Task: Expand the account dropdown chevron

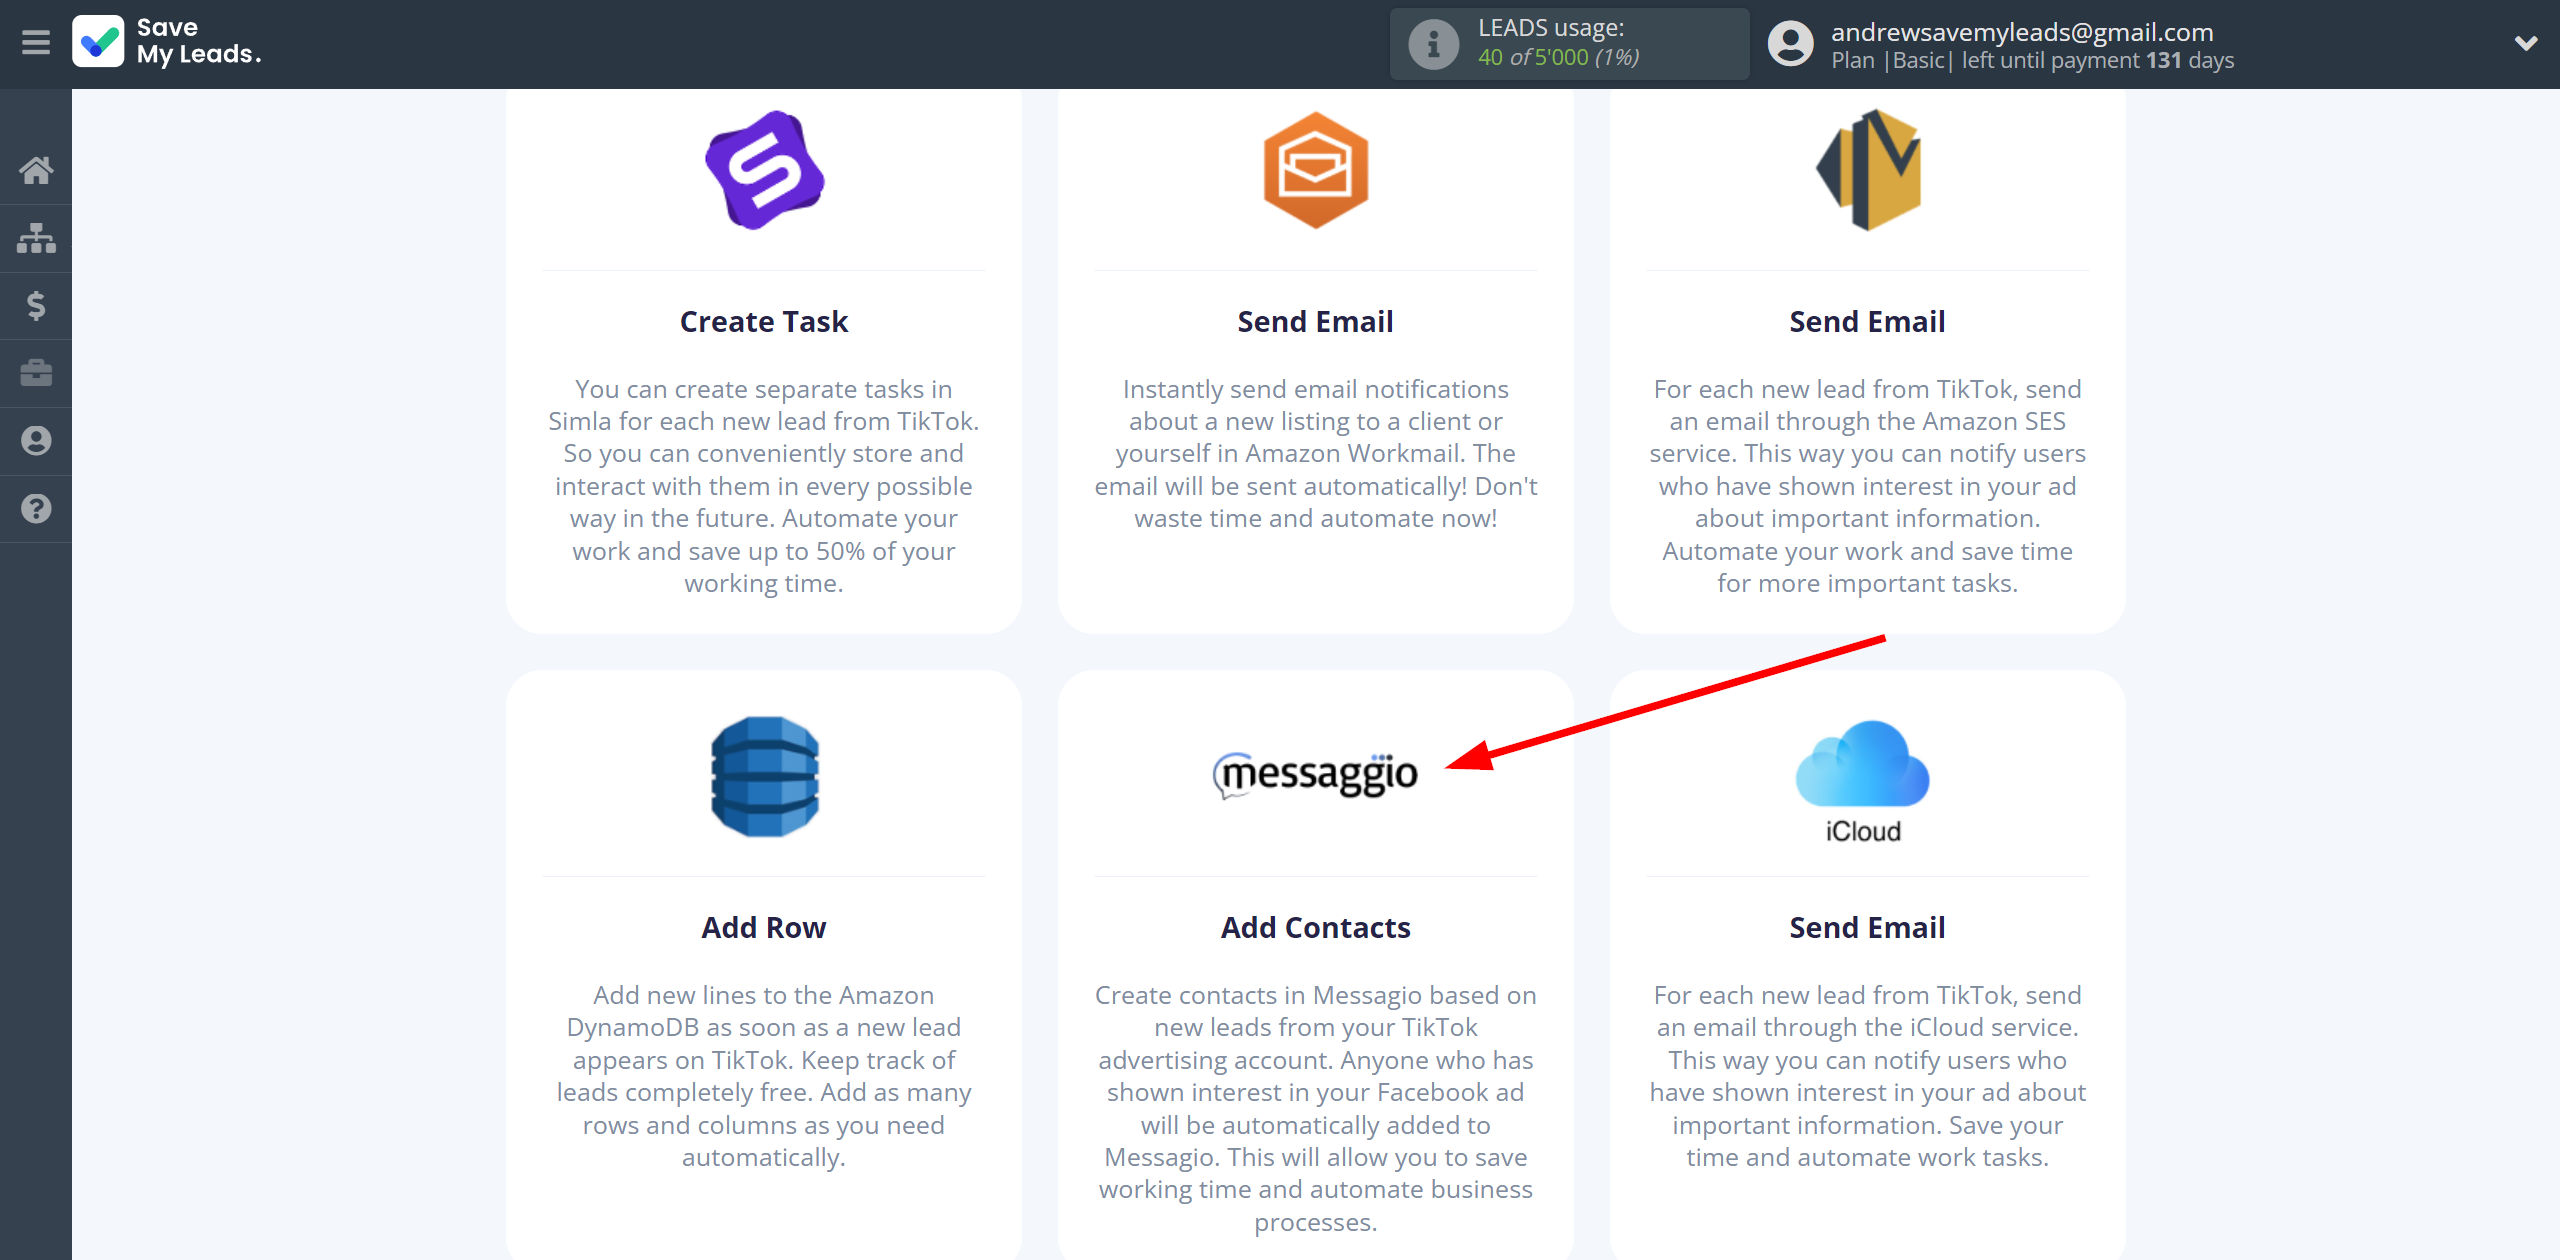Action: (x=2526, y=43)
